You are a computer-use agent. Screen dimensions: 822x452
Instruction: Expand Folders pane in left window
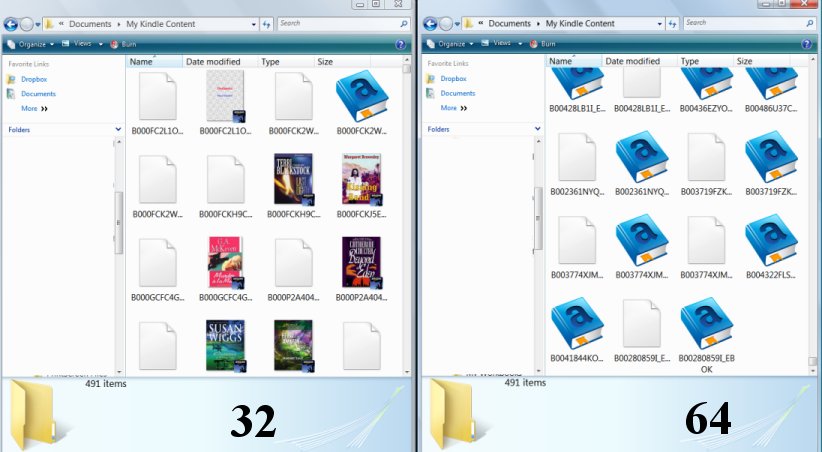coord(118,130)
